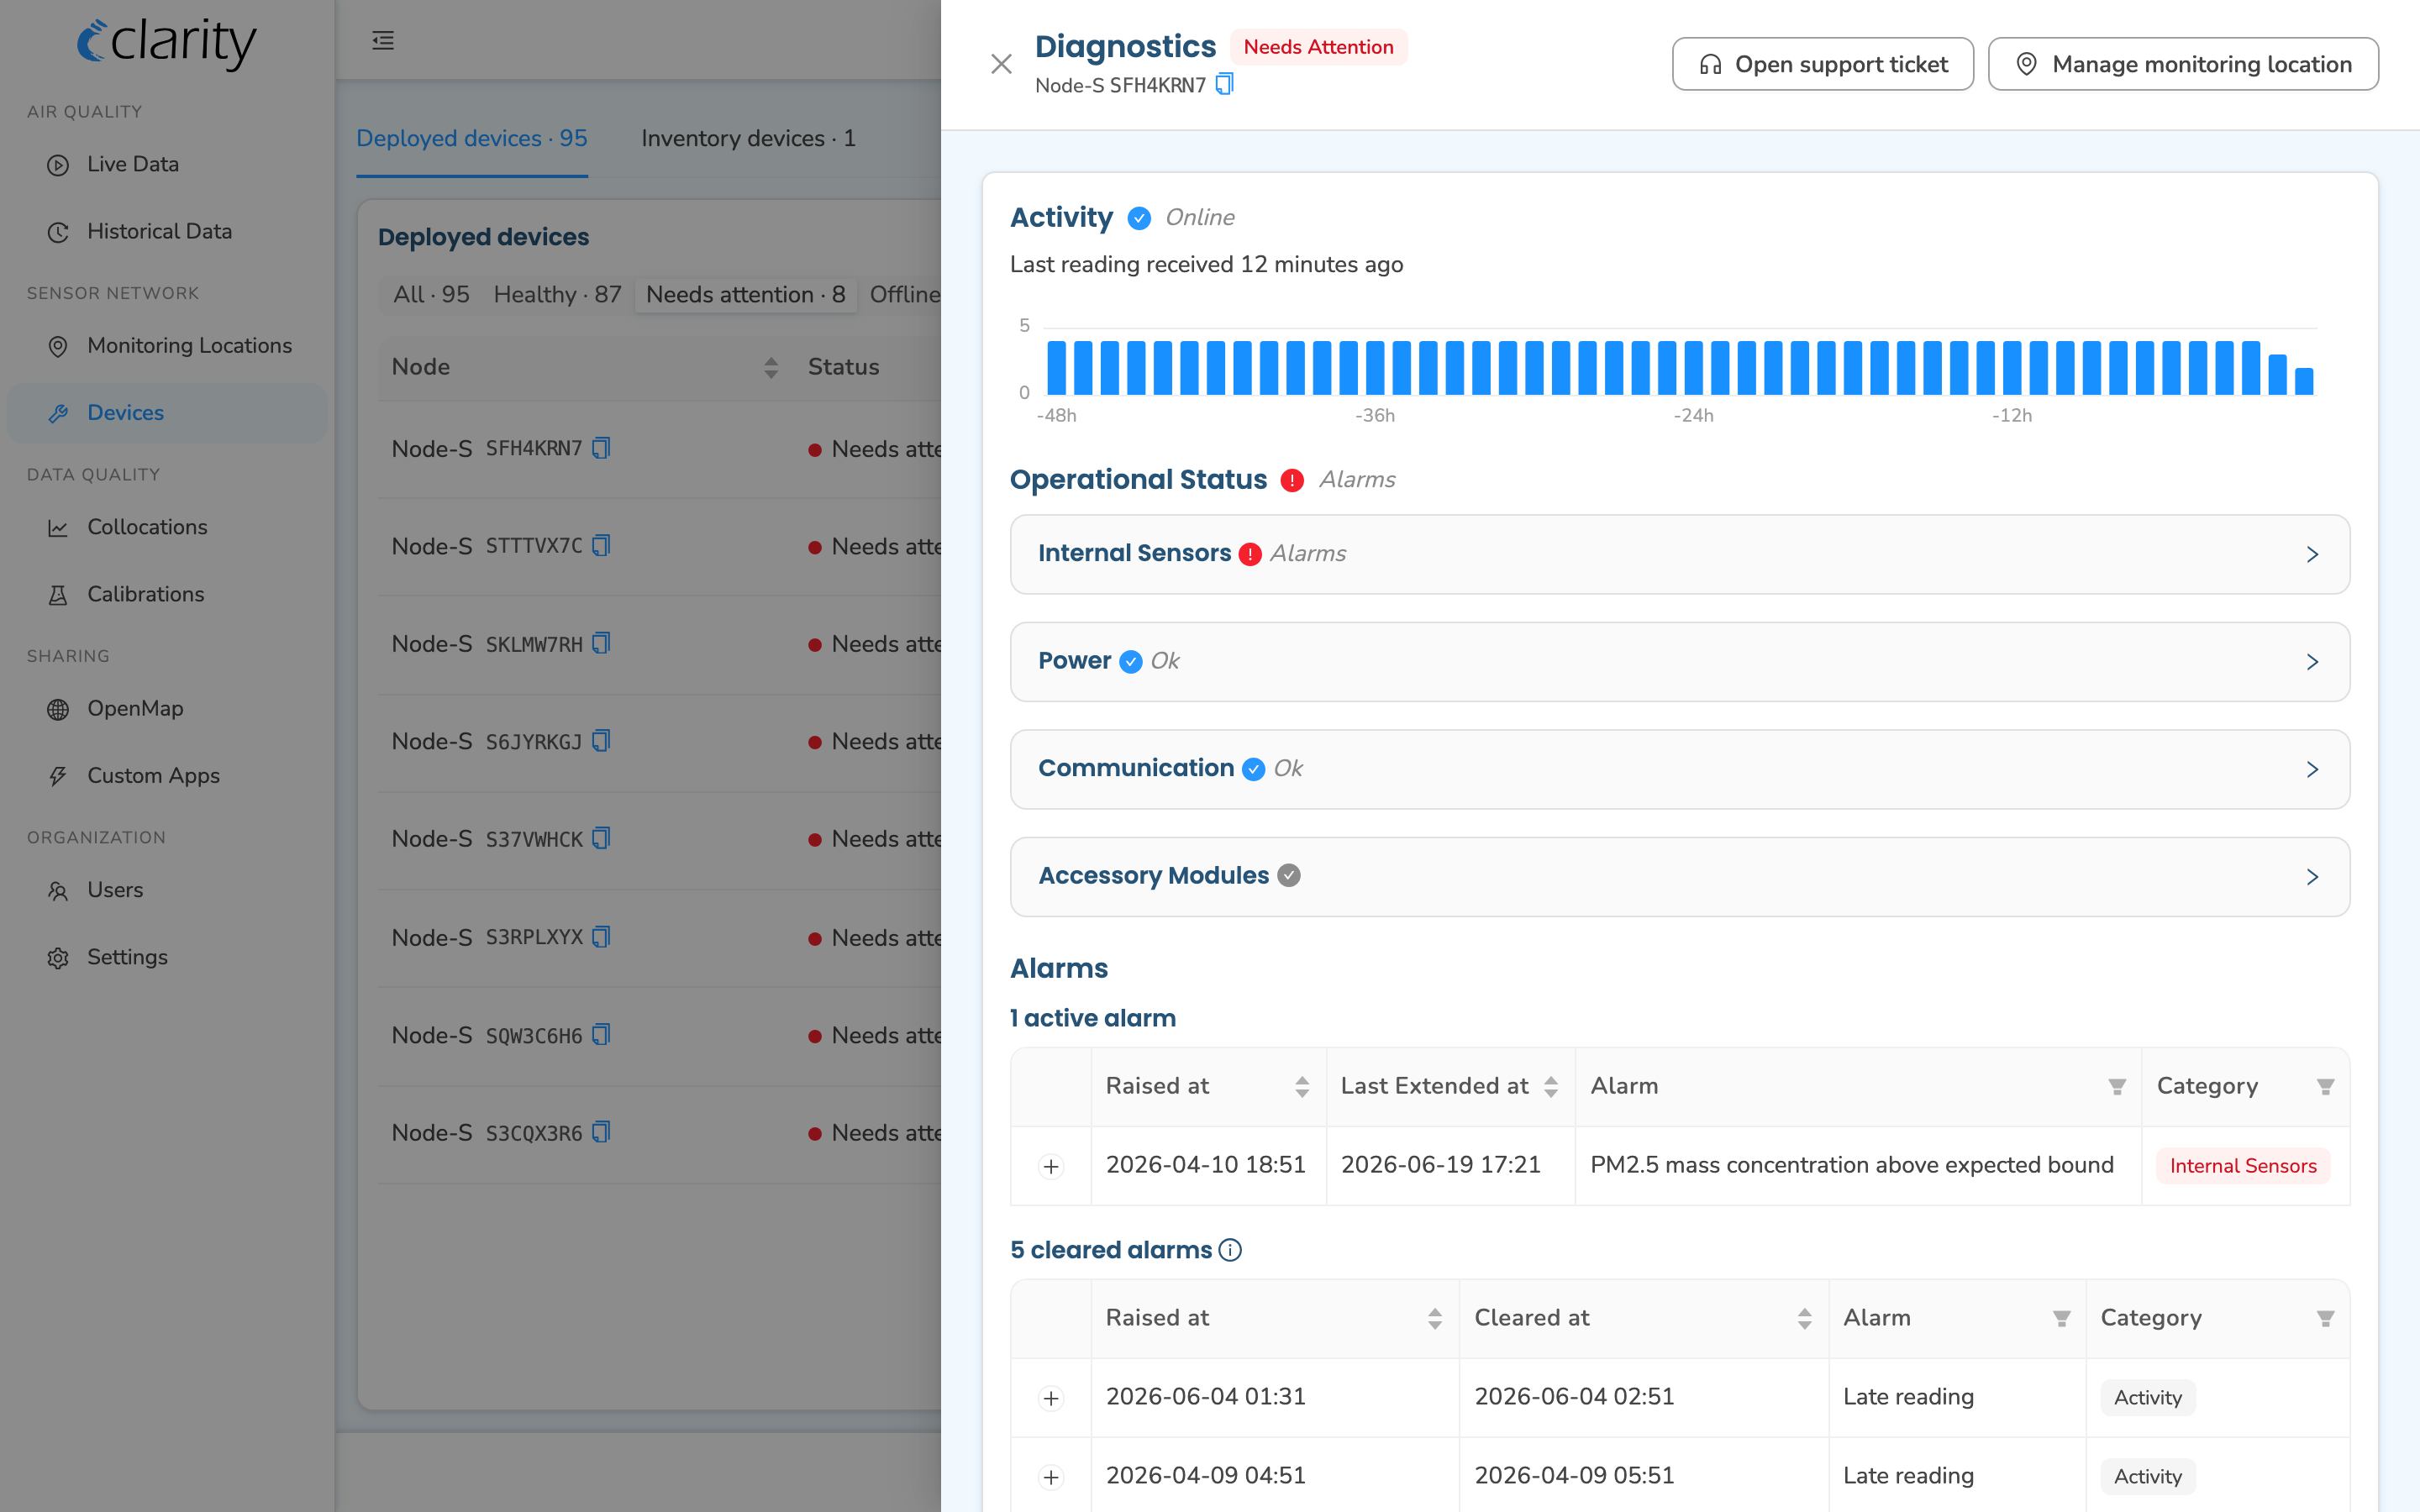Image resolution: width=2420 pixels, height=1512 pixels.
Task: Click the last bar in Activity chart
Action: pyautogui.click(x=2304, y=381)
